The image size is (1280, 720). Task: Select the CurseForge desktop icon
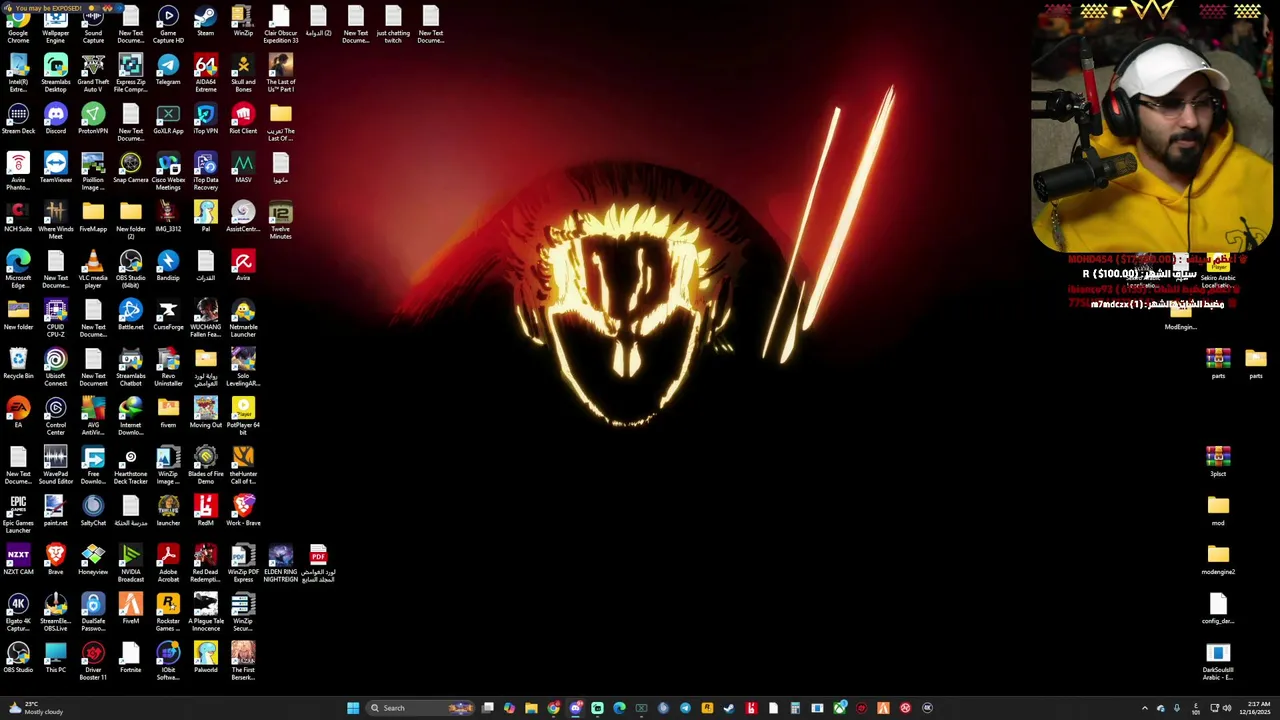tap(168, 316)
